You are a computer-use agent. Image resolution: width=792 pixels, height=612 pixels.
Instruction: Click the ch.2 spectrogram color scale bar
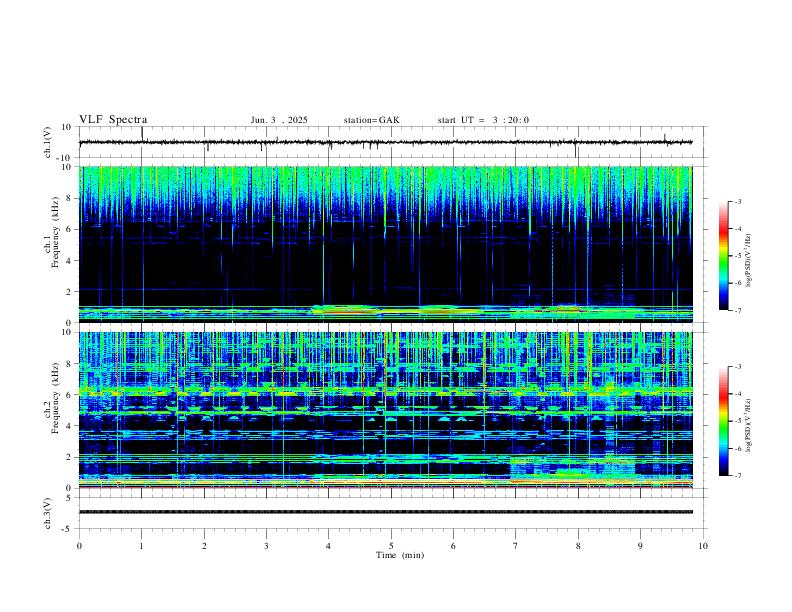[x=723, y=421]
